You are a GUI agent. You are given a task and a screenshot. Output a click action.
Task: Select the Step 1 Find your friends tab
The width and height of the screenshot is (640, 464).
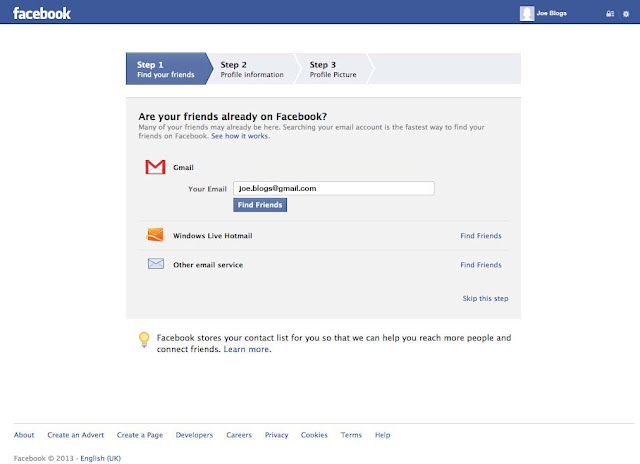[x=165, y=69]
